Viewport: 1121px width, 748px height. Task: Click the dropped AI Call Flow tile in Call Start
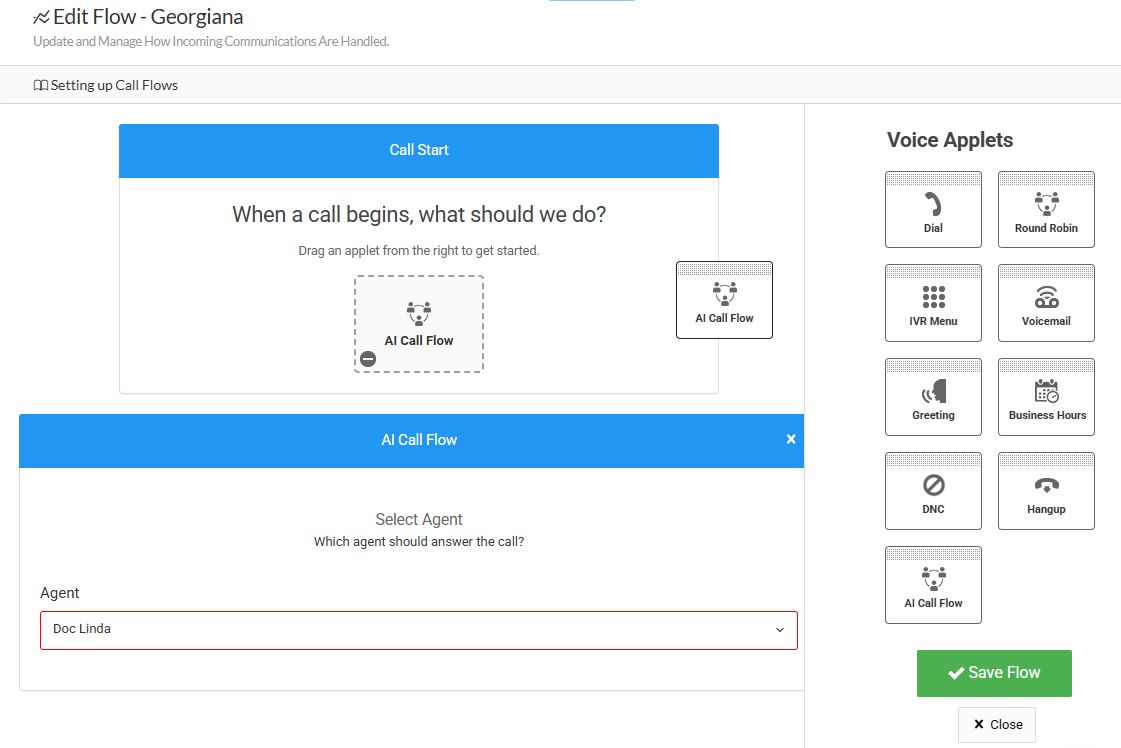419,322
